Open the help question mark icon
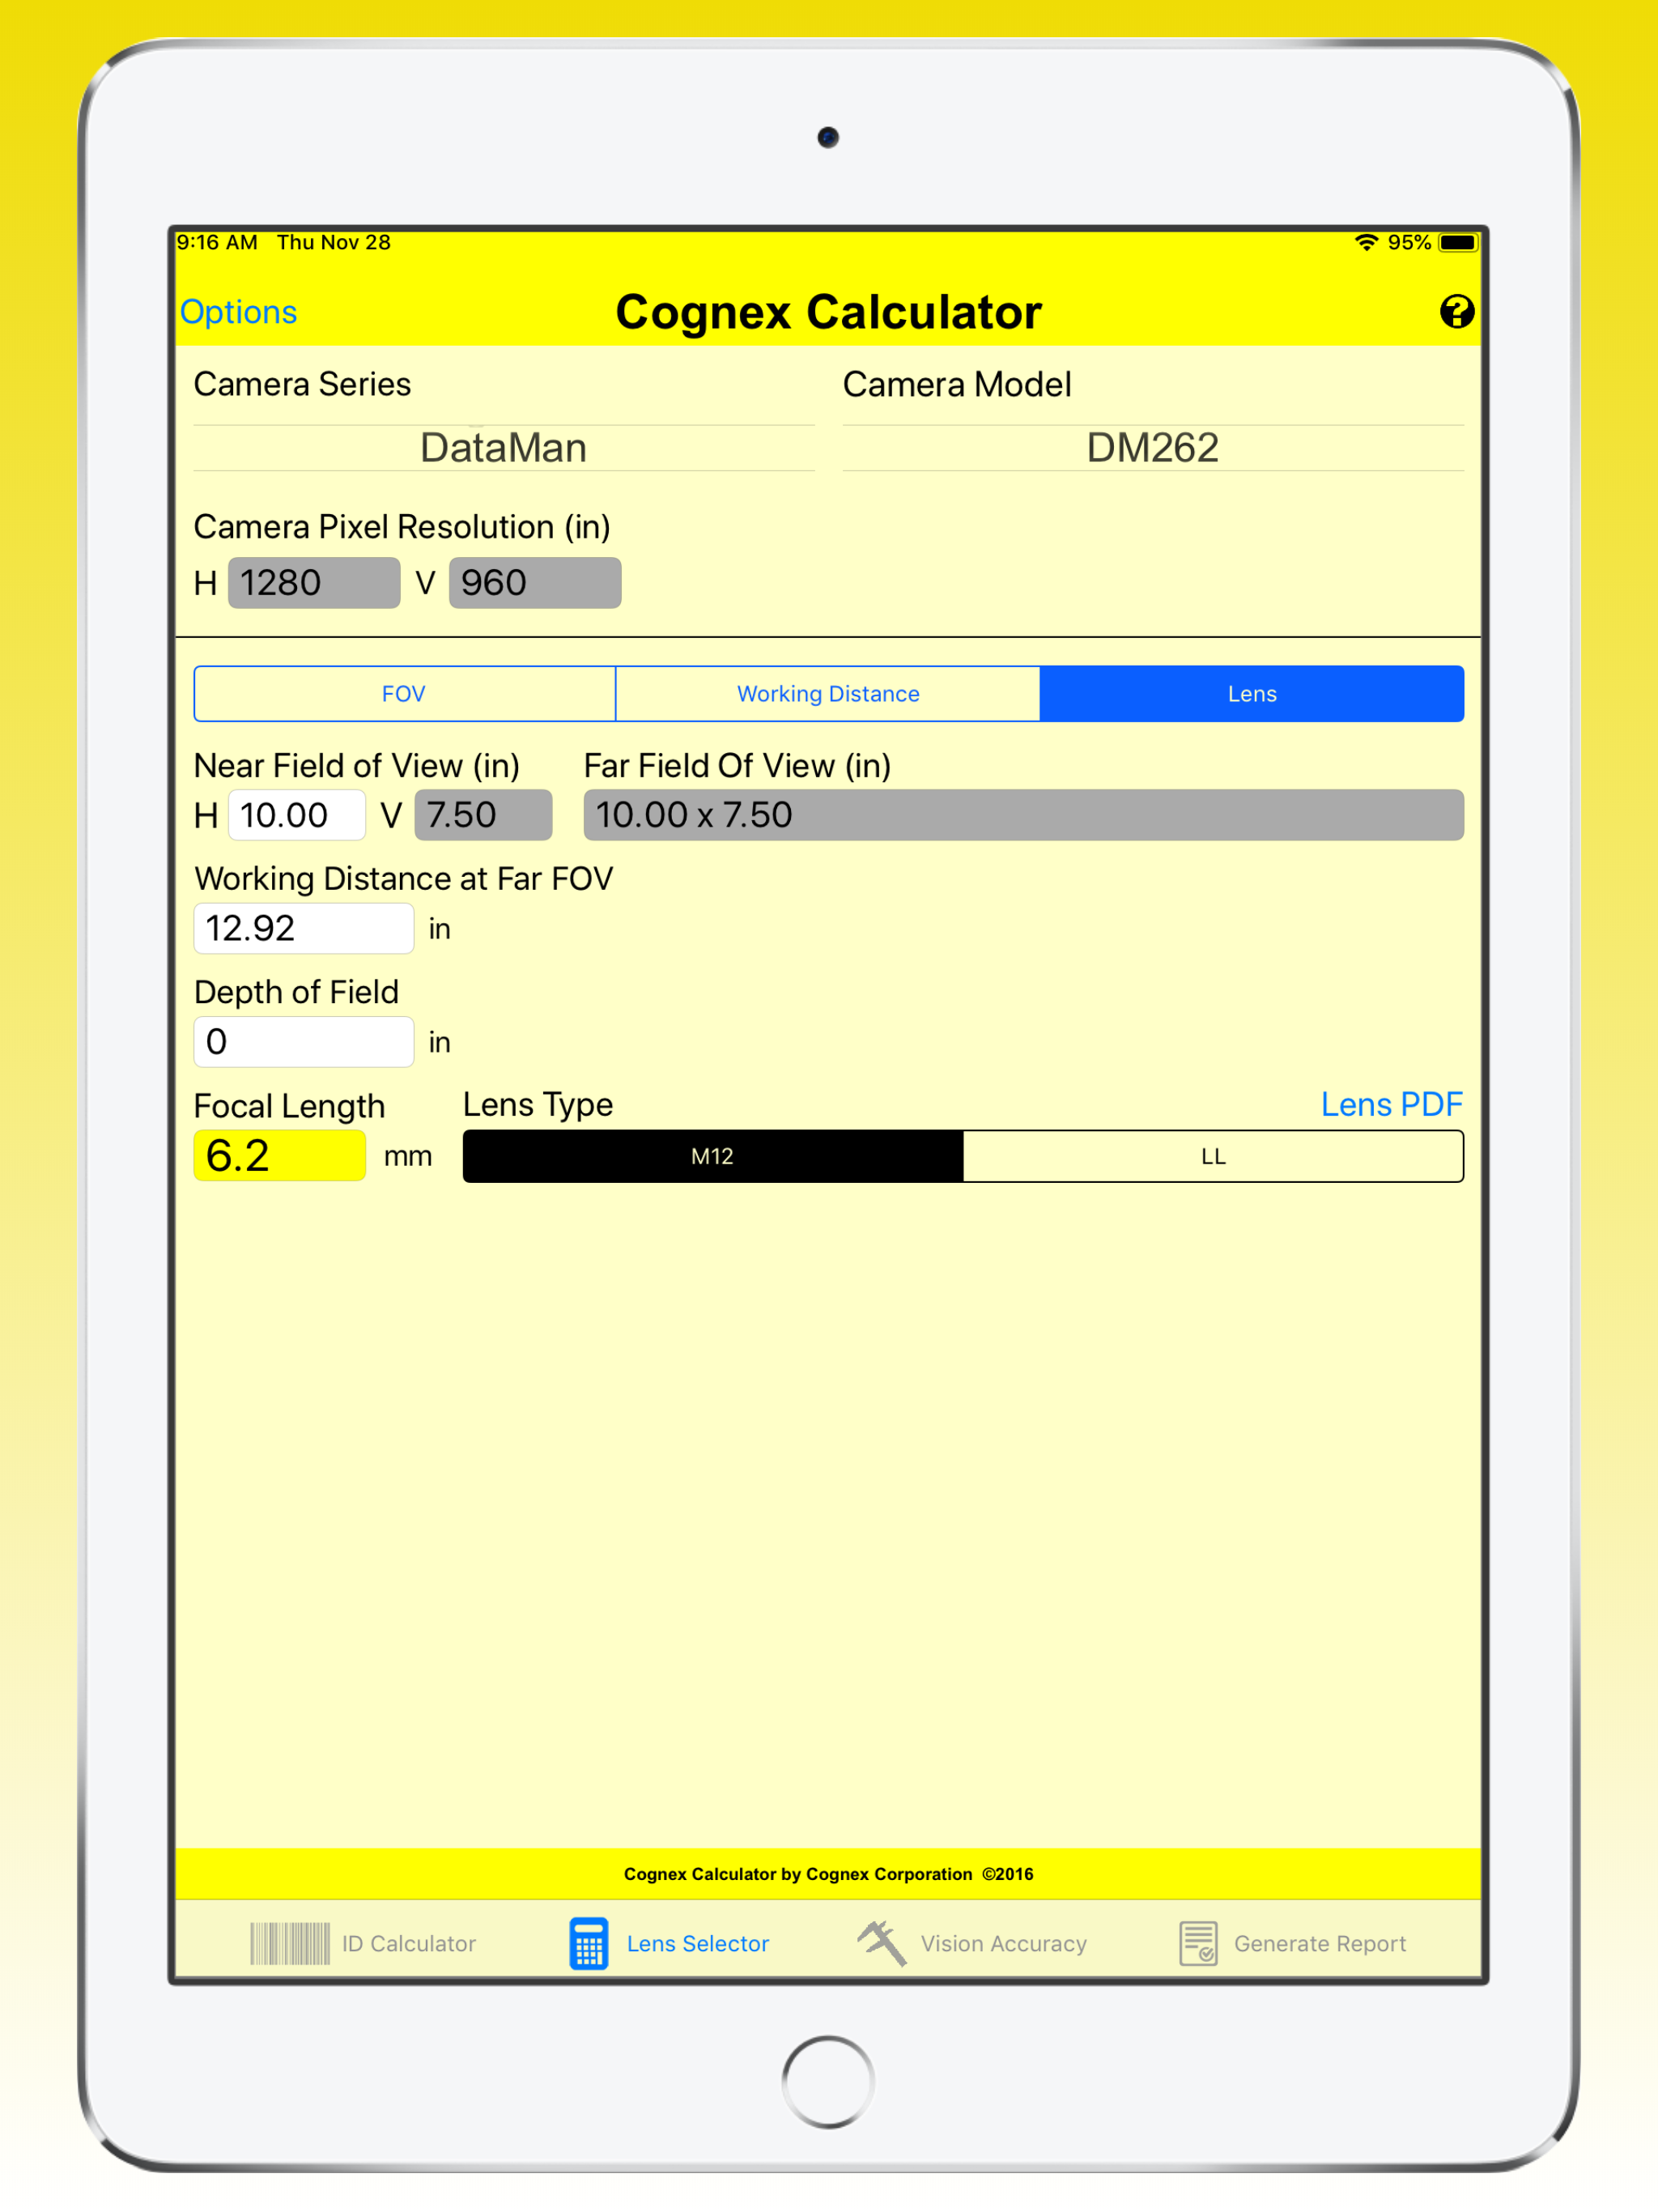 pyautogui.click(x=1456, y=312)
